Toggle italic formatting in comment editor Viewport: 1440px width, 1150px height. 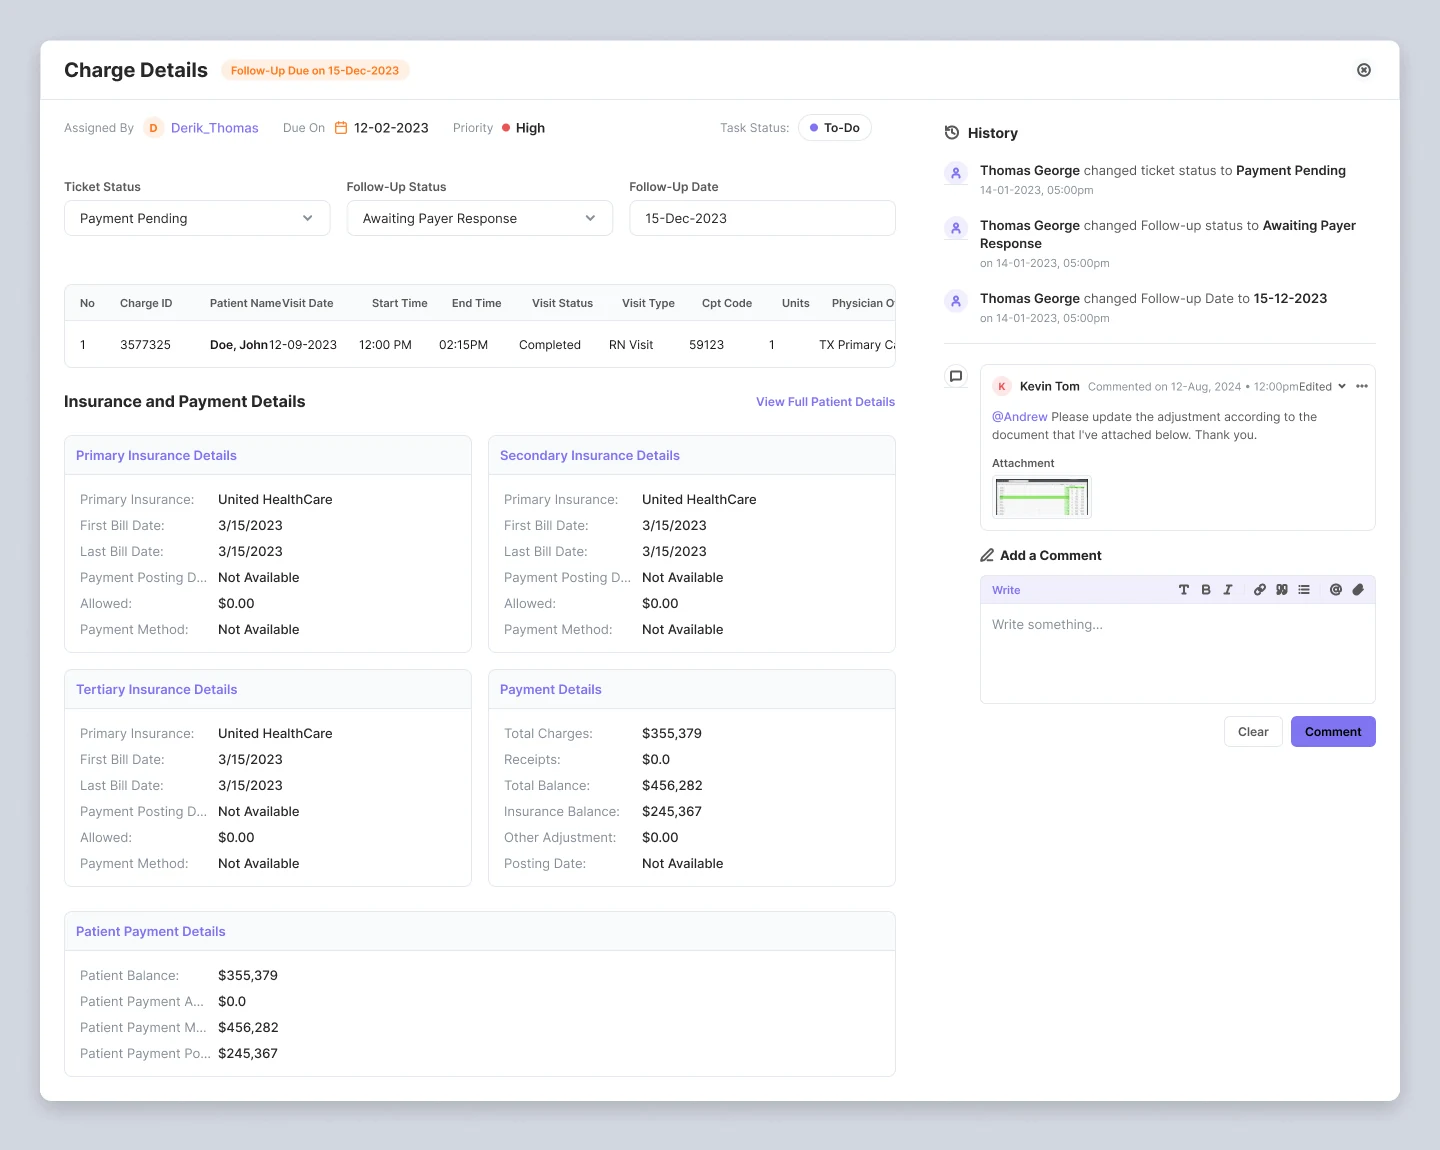tap(1228, 590)
